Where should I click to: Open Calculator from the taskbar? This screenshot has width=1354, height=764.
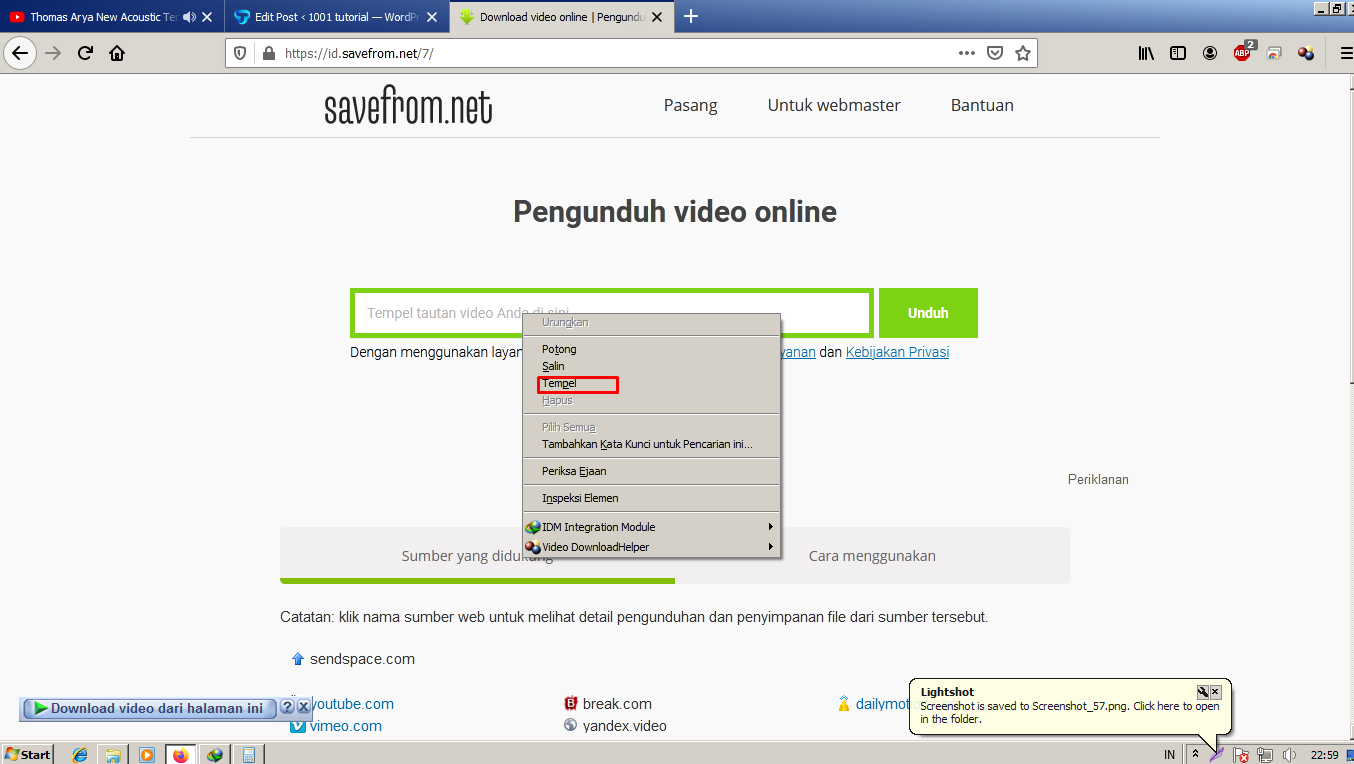coord(249,754)
